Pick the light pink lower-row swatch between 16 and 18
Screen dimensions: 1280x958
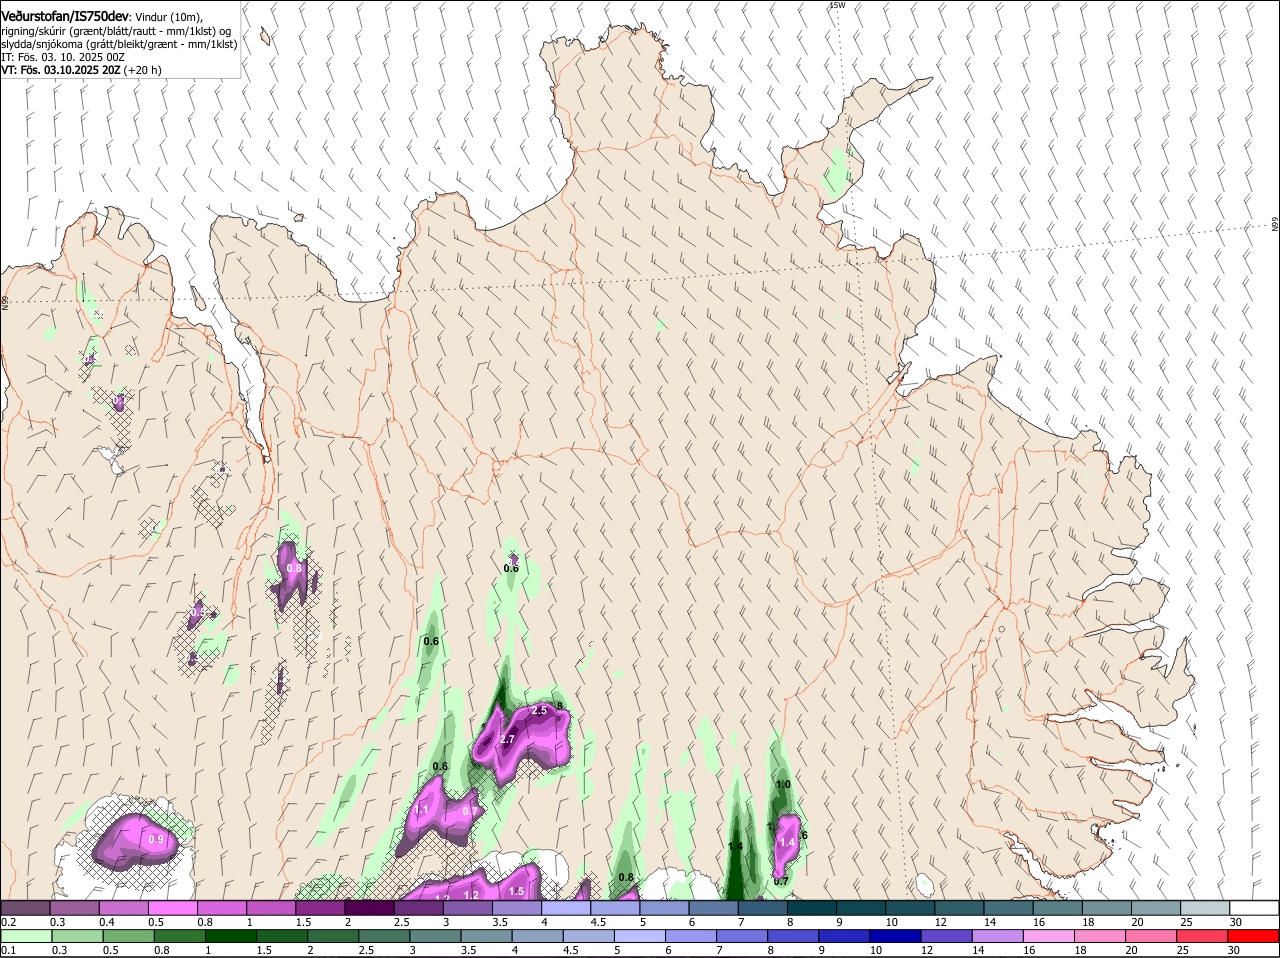[1050, 936]
